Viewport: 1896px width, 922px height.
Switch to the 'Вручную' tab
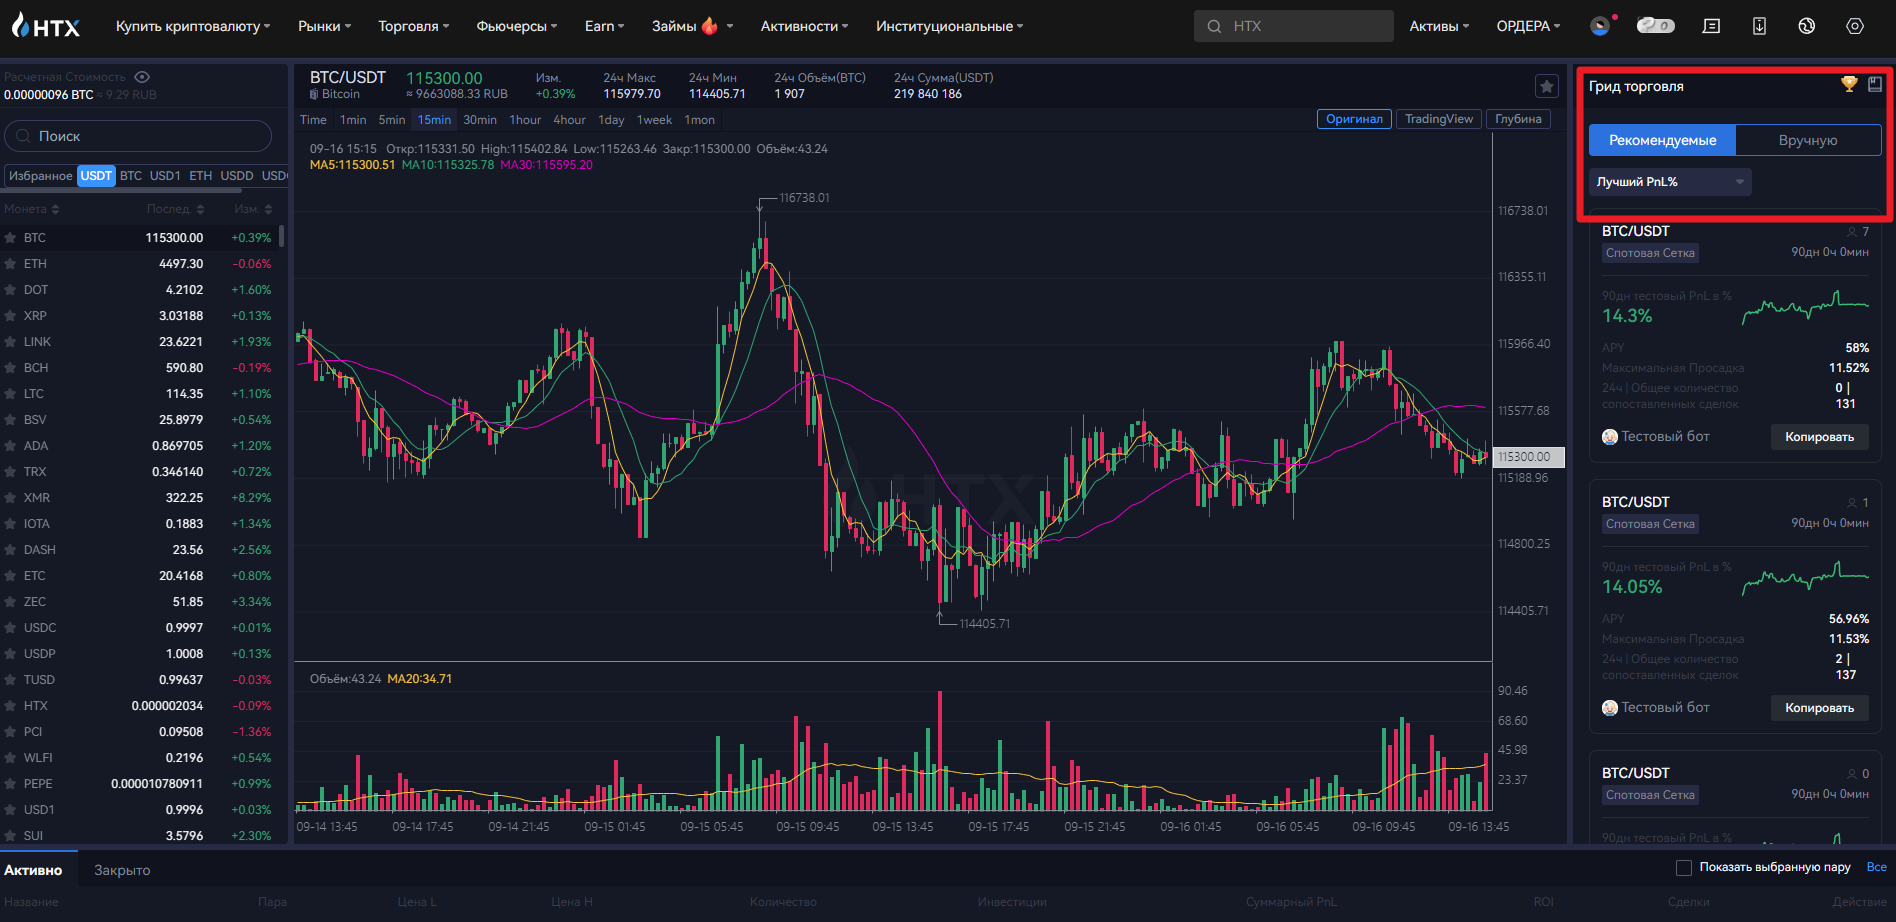[x=1807, y=140]
